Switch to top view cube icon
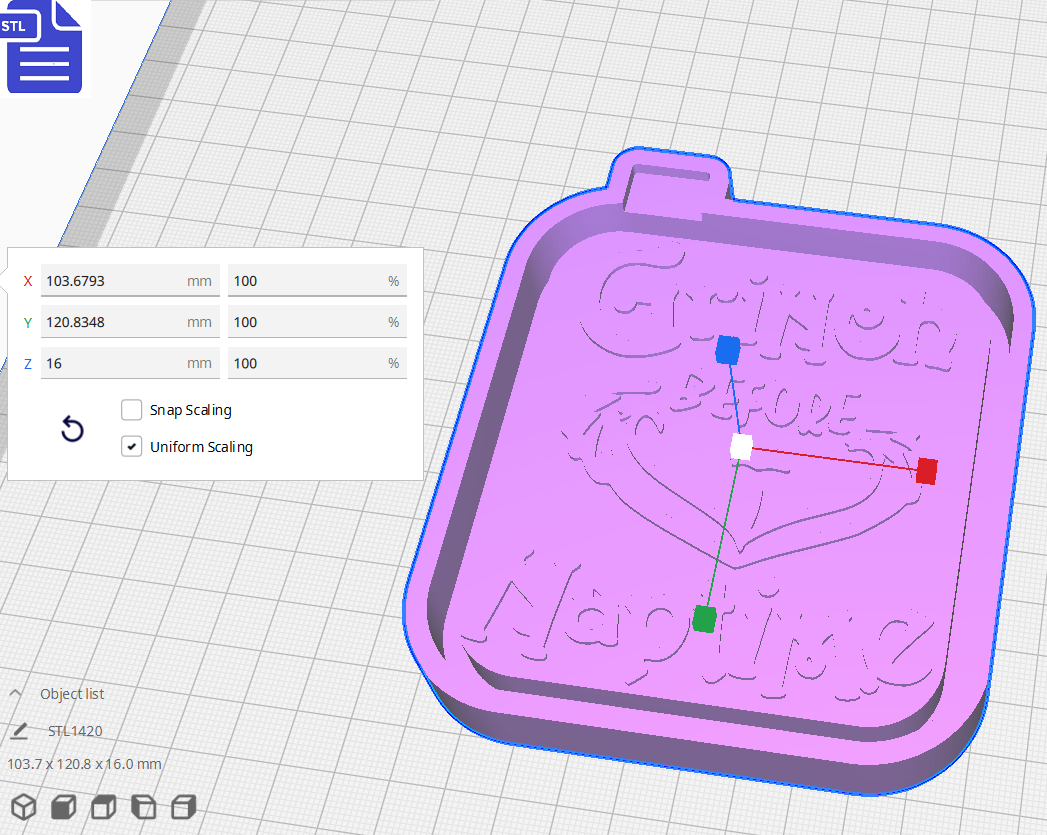1047x835 pixels. click(x=103, y=806)
